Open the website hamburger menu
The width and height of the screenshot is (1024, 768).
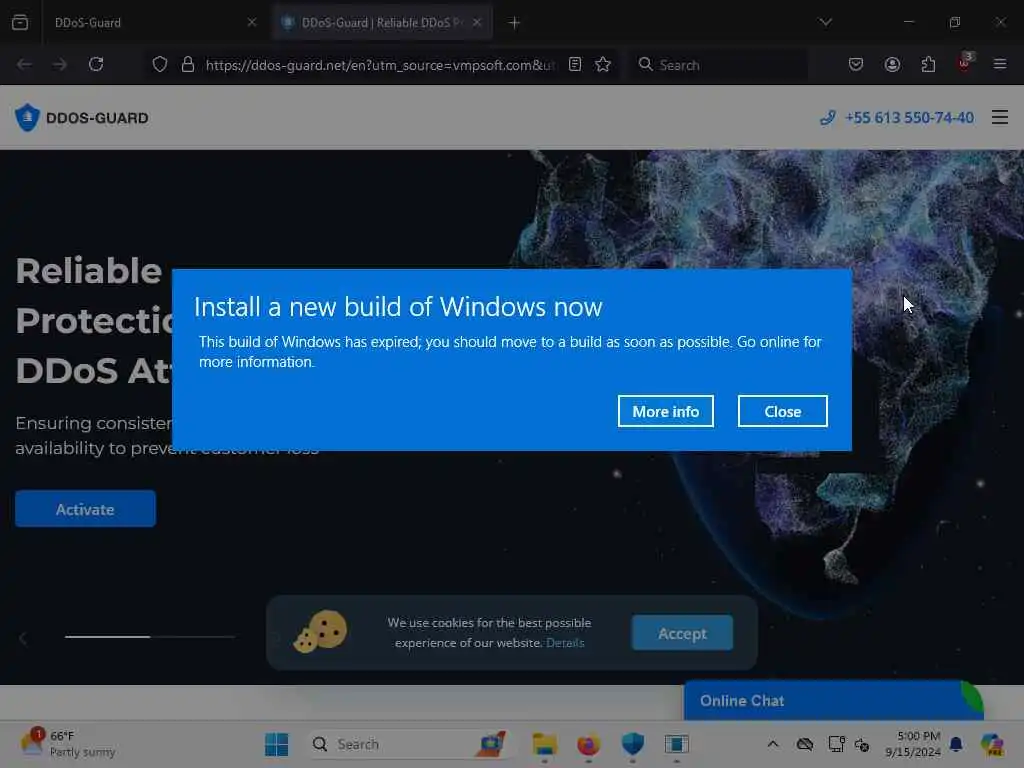(x=1000, y=118)
